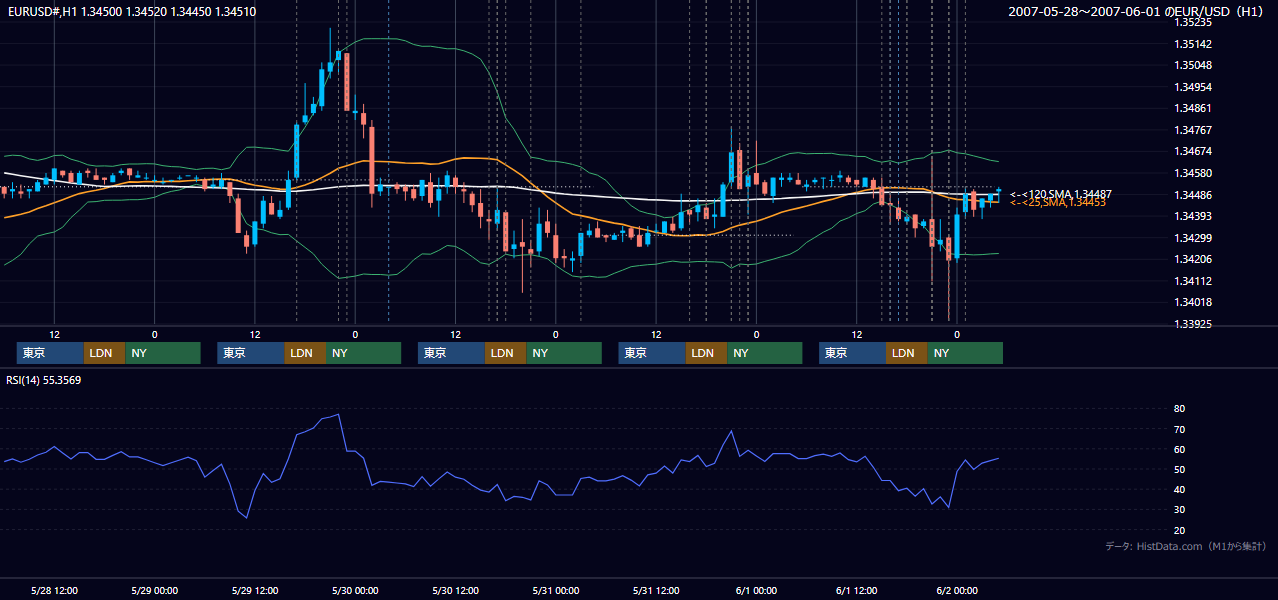Click price axis label 1.34018
Image resolution: width=1278 pixels, height=600 pixels.
[1193, 302]
